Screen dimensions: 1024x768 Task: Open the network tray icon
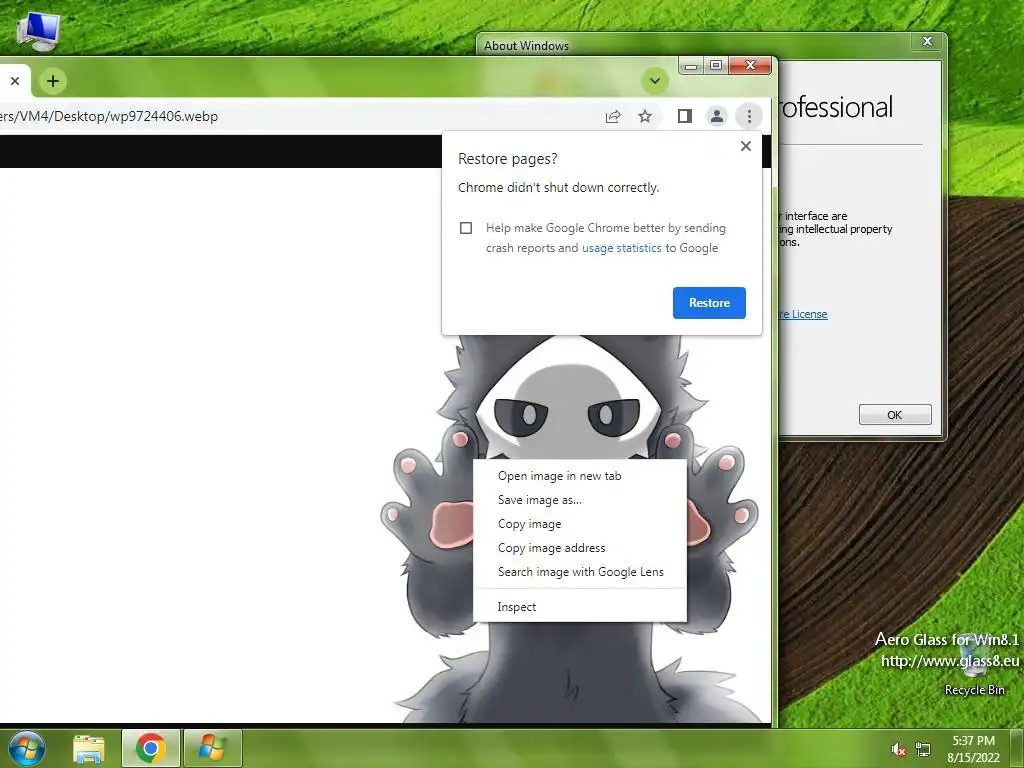coord(923,749)
